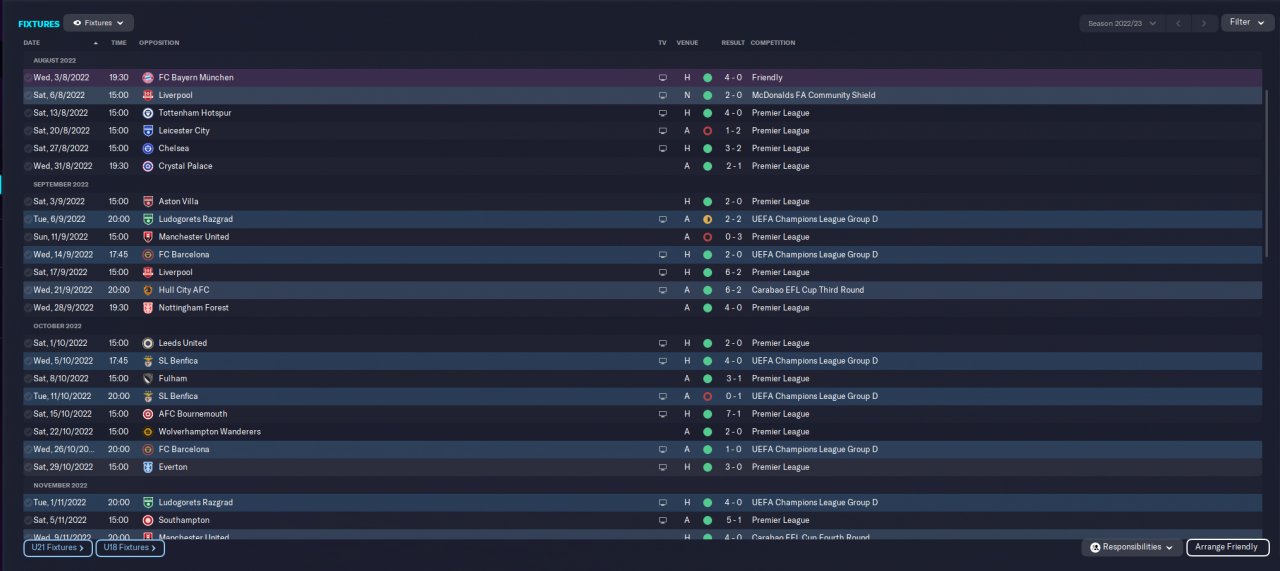Sort the fixtures by the DATE column header

(32, 43)
